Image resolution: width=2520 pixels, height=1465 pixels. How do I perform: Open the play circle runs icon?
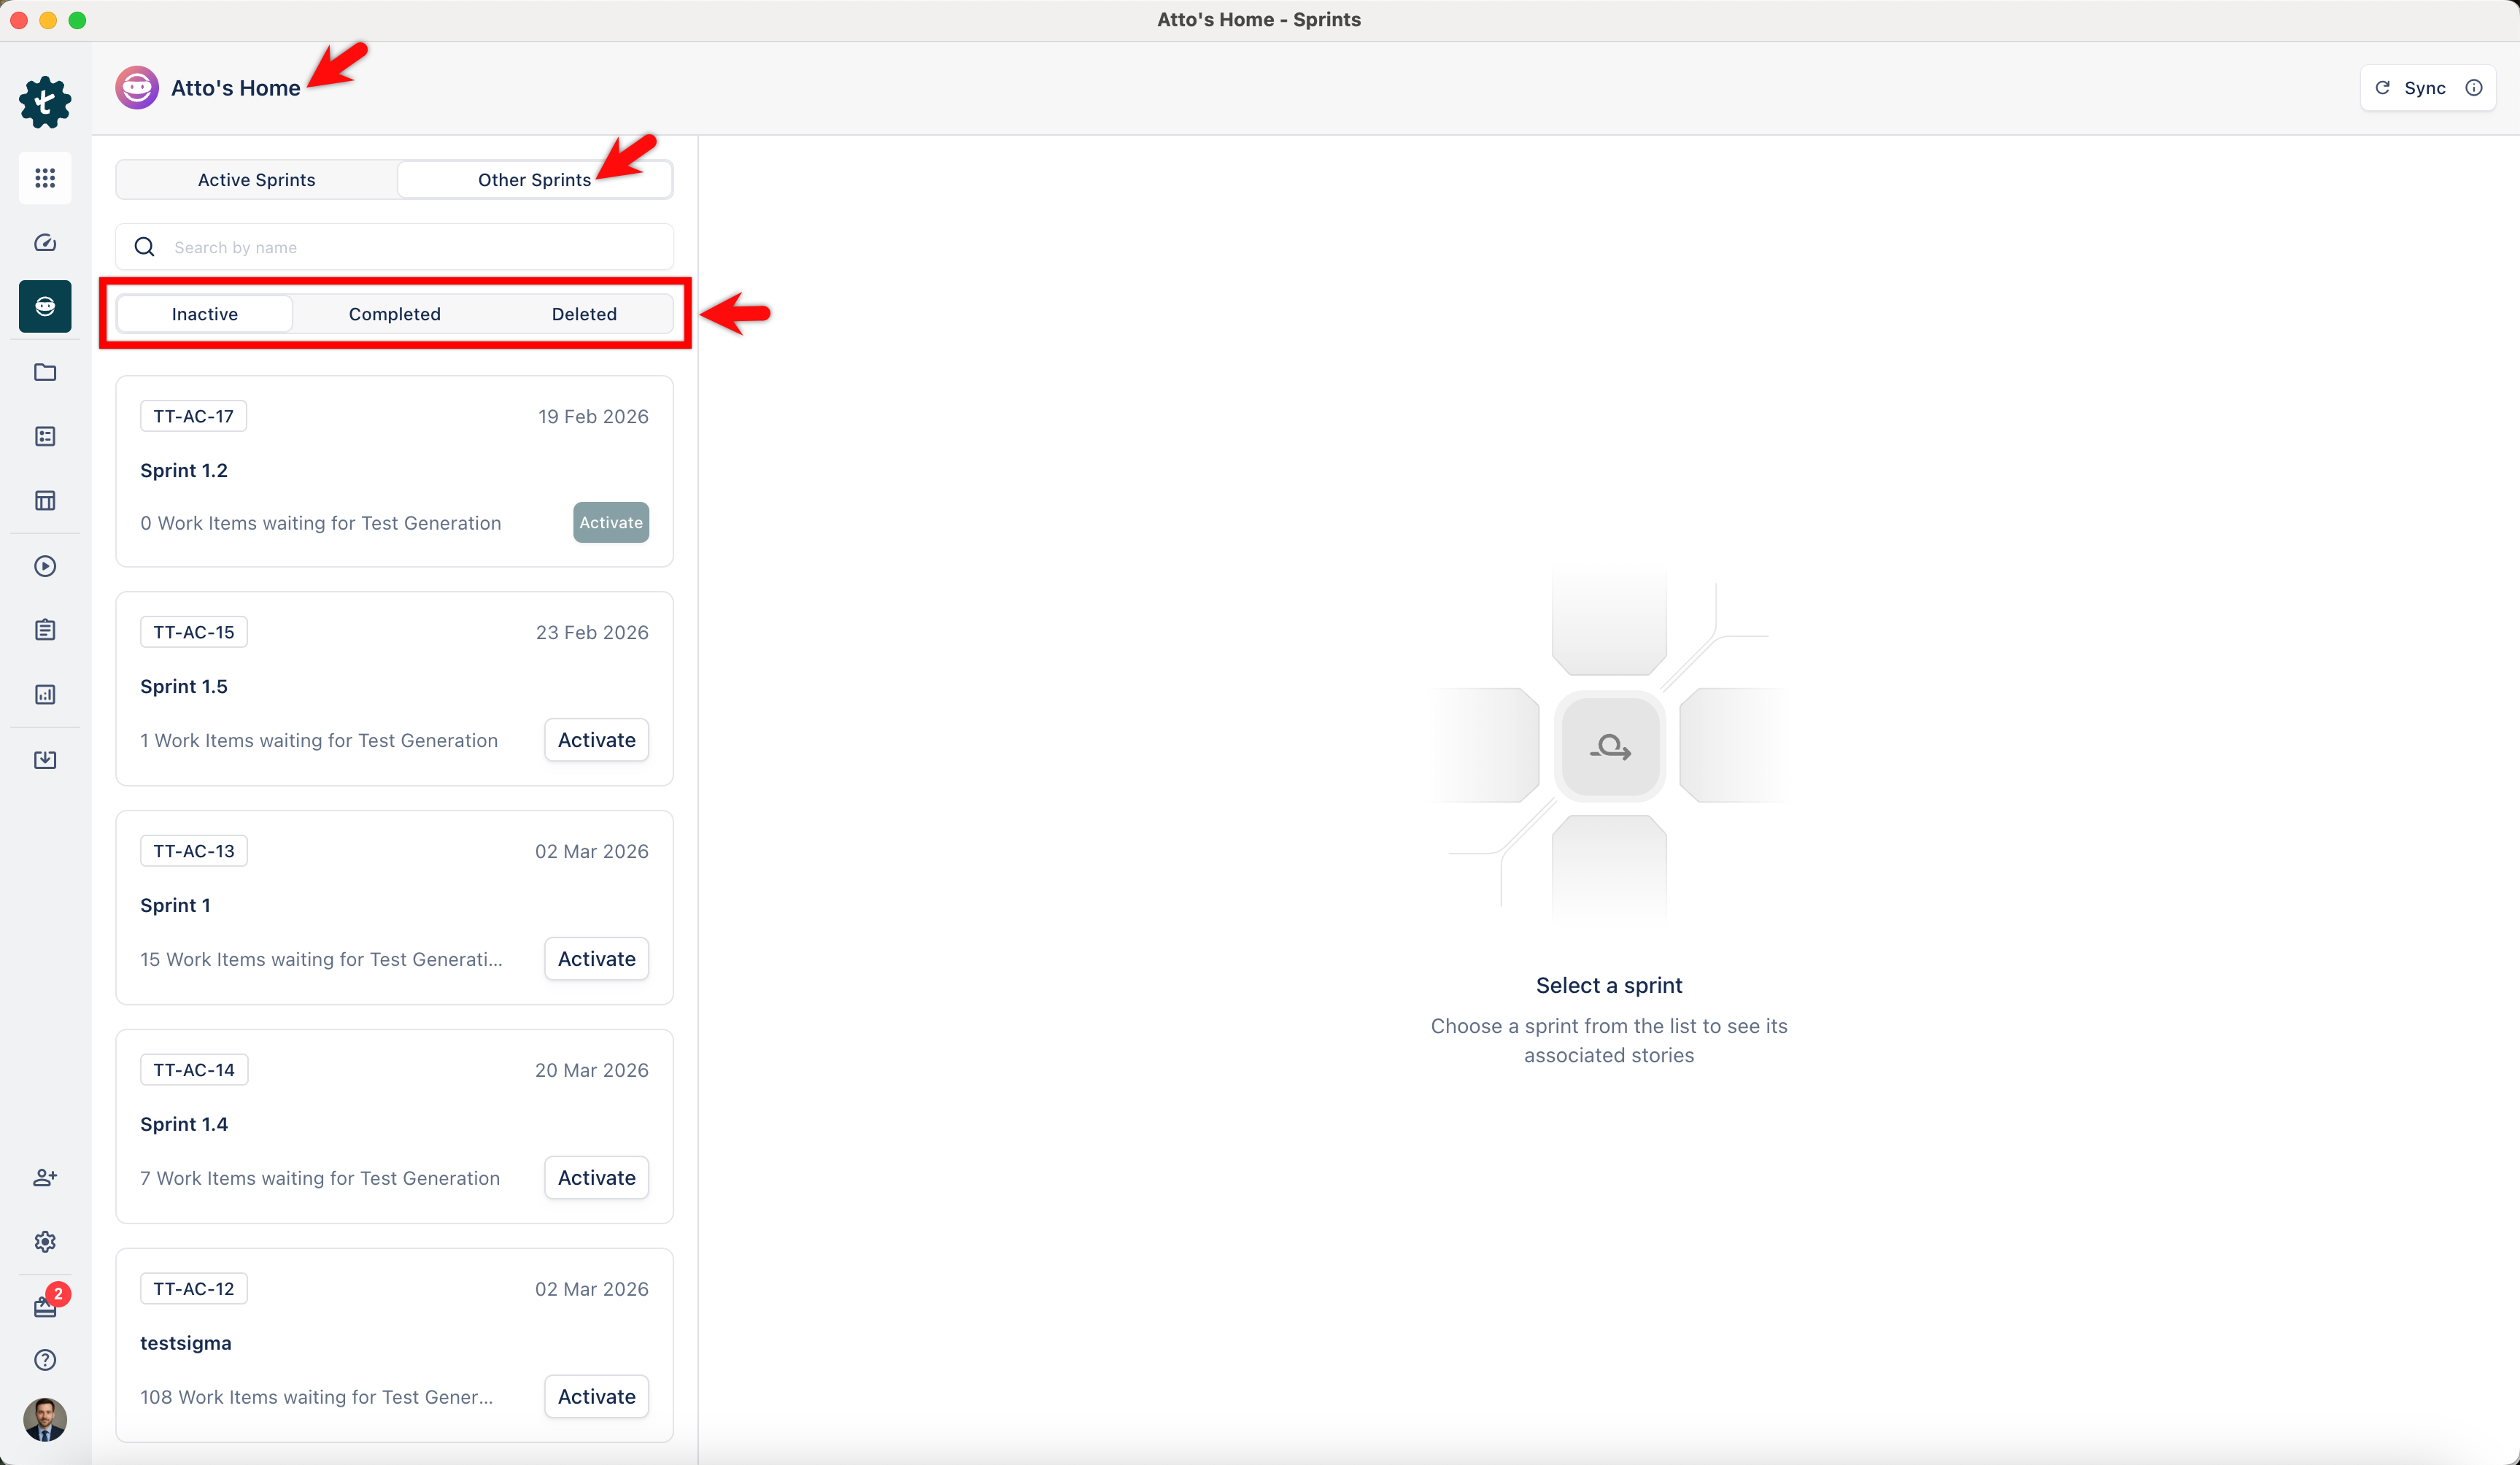coord(45,566)
